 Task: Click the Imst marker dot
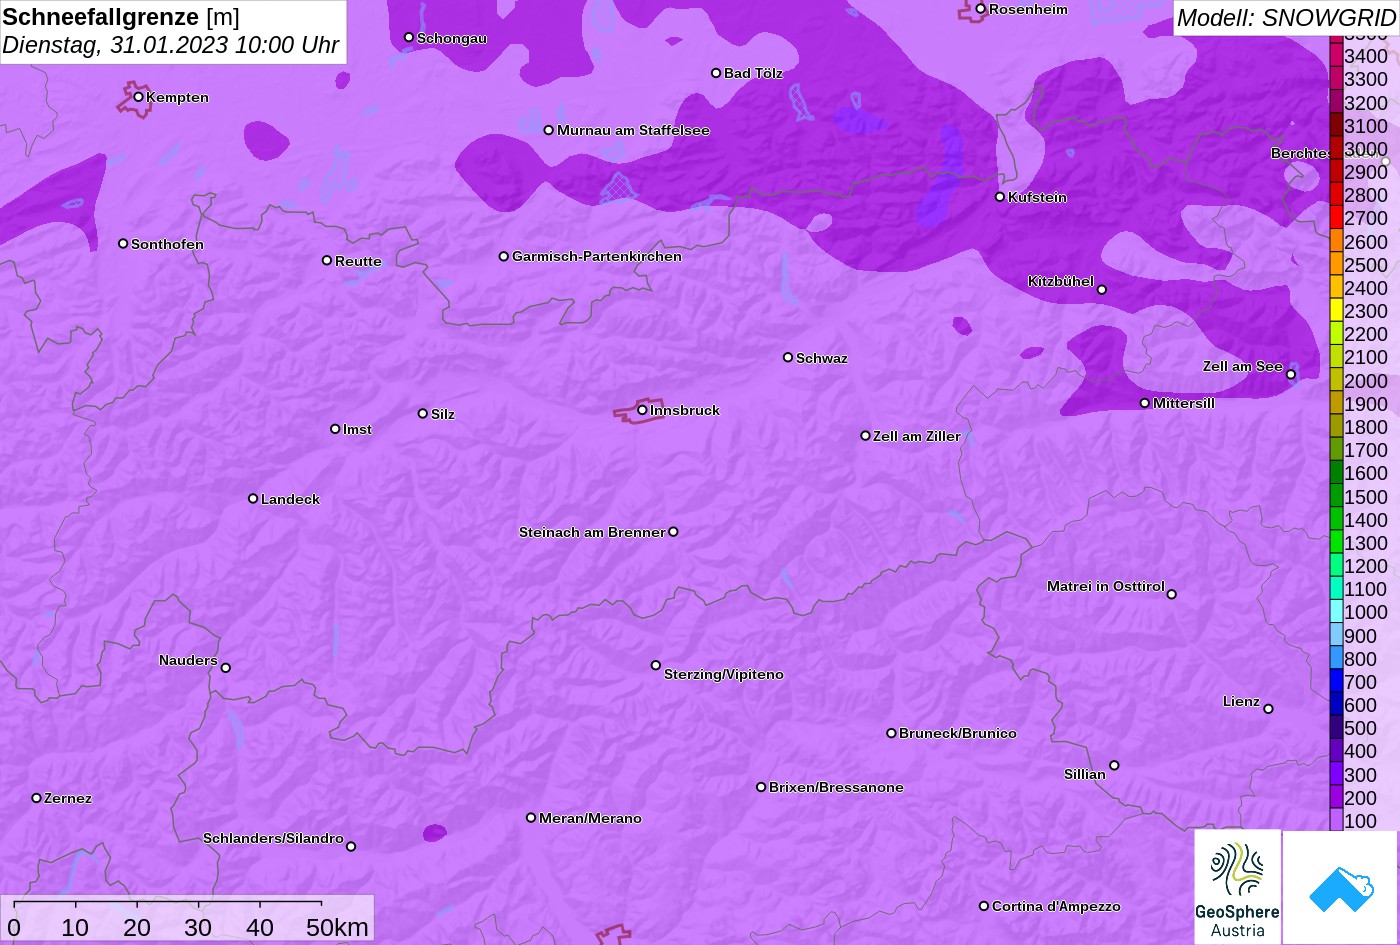point(334,429)
